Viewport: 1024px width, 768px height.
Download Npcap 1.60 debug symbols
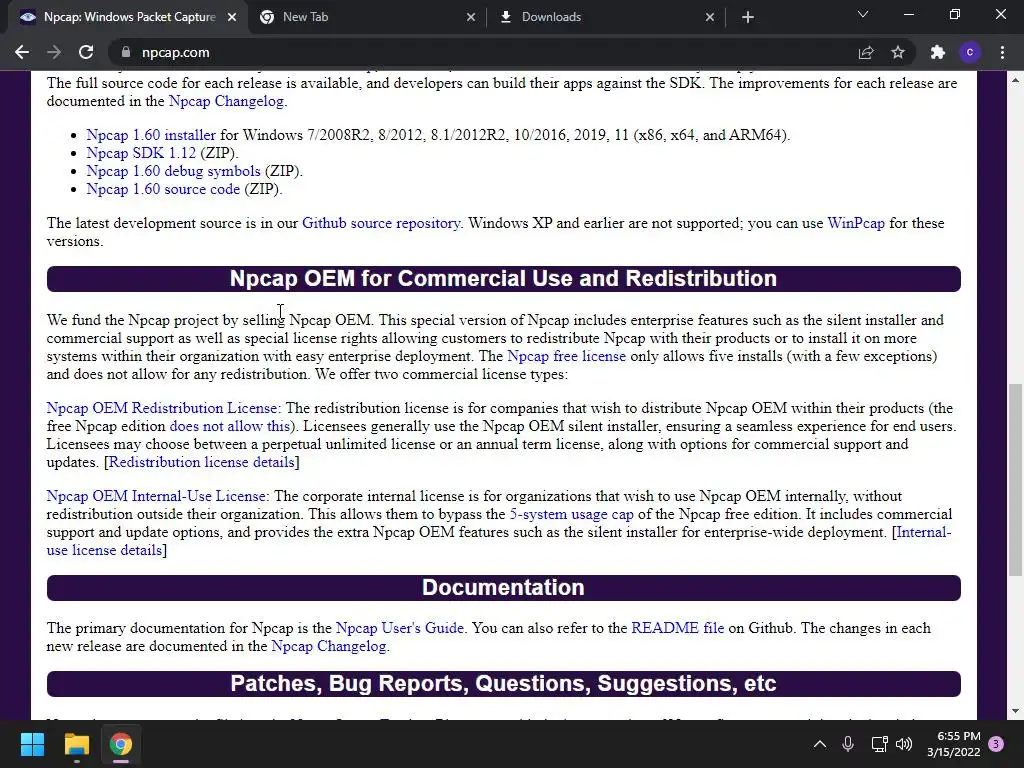[x=173, y=171]
